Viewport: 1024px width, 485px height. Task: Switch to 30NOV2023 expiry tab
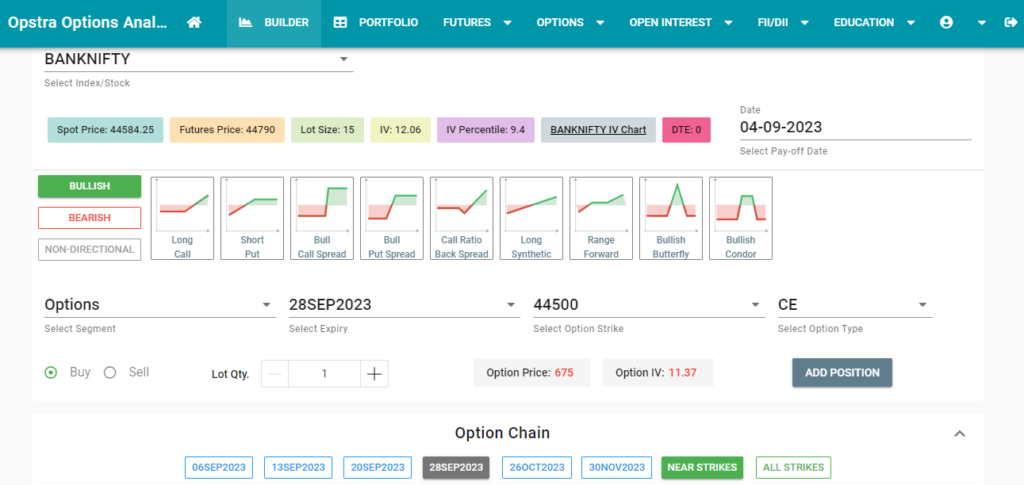tap(616, 467)
